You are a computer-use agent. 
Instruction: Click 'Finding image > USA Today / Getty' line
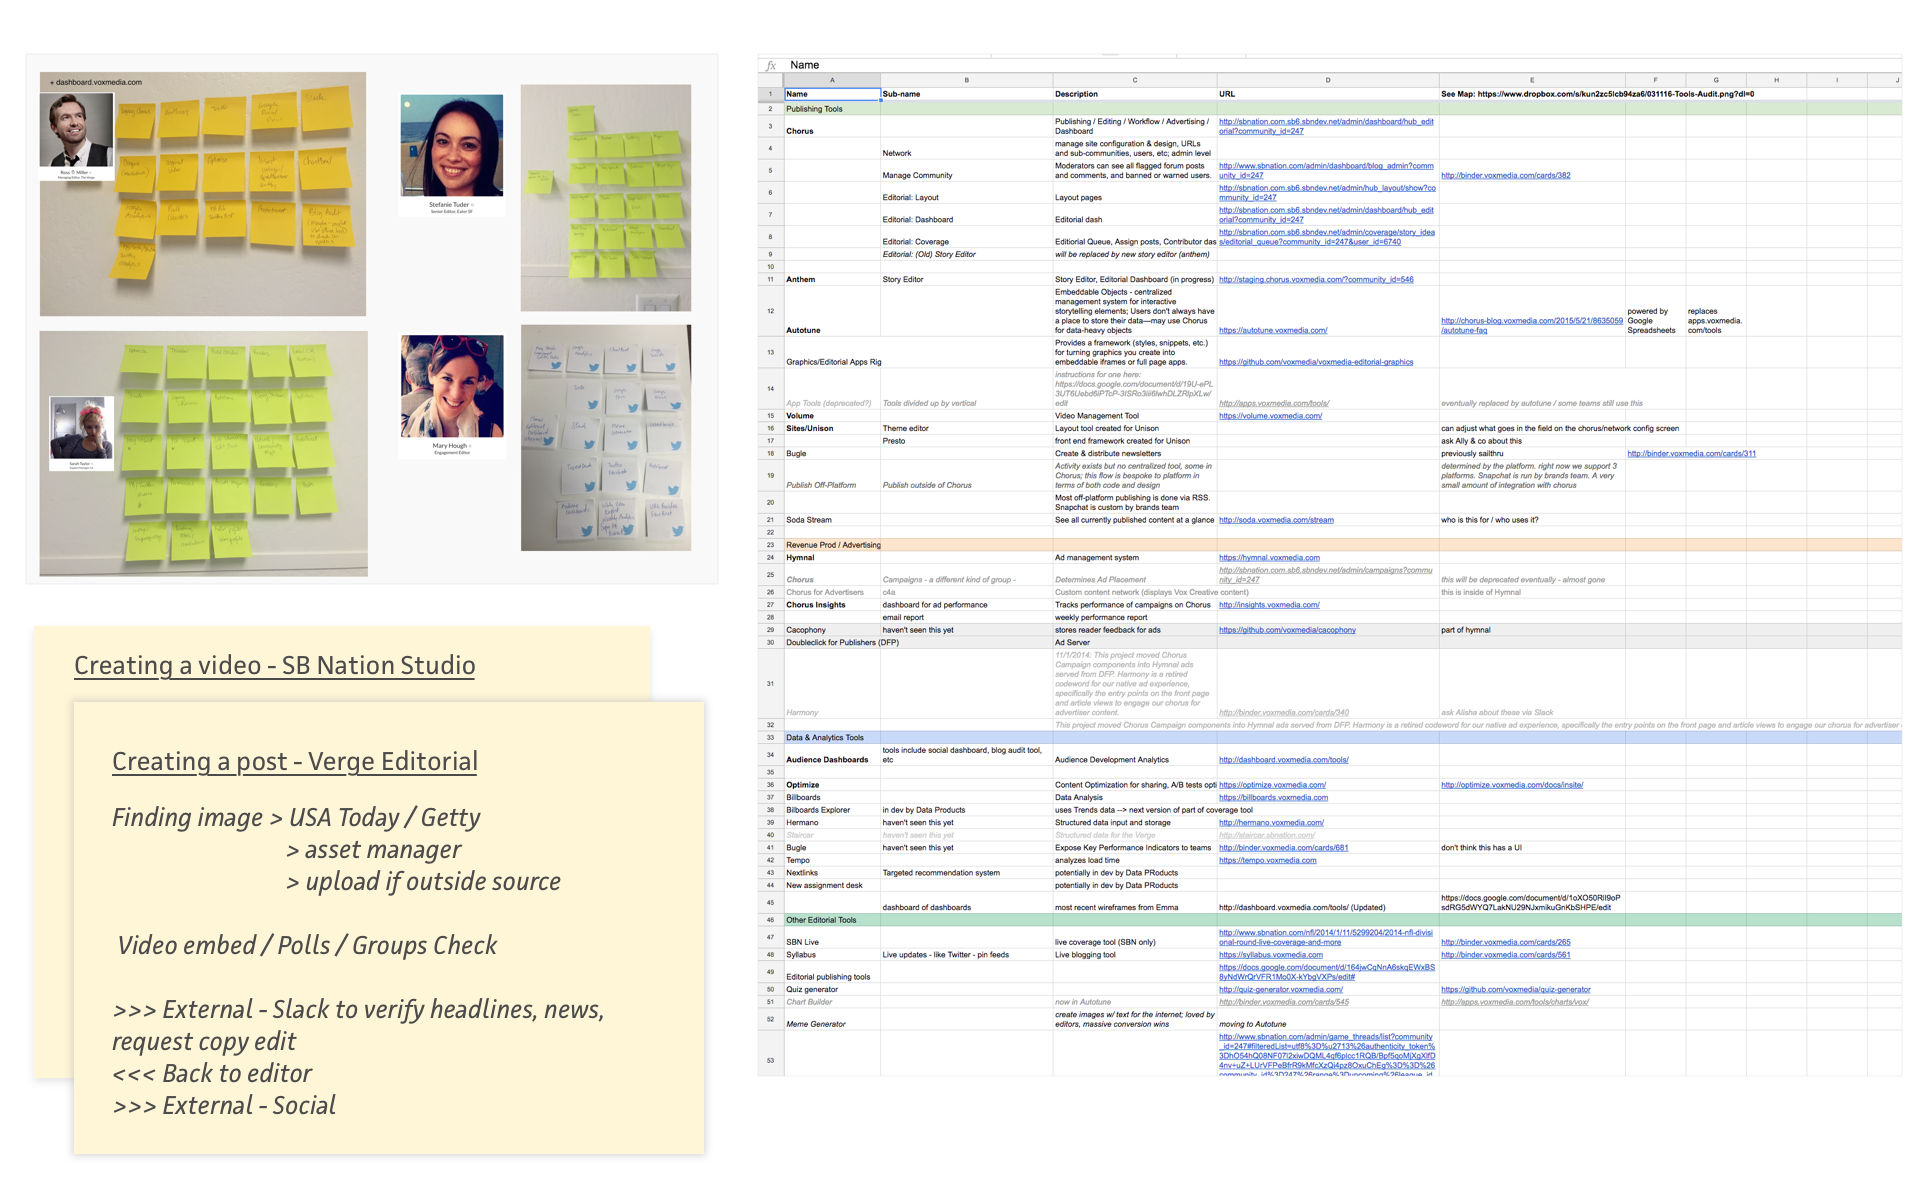tap(296, 818)
